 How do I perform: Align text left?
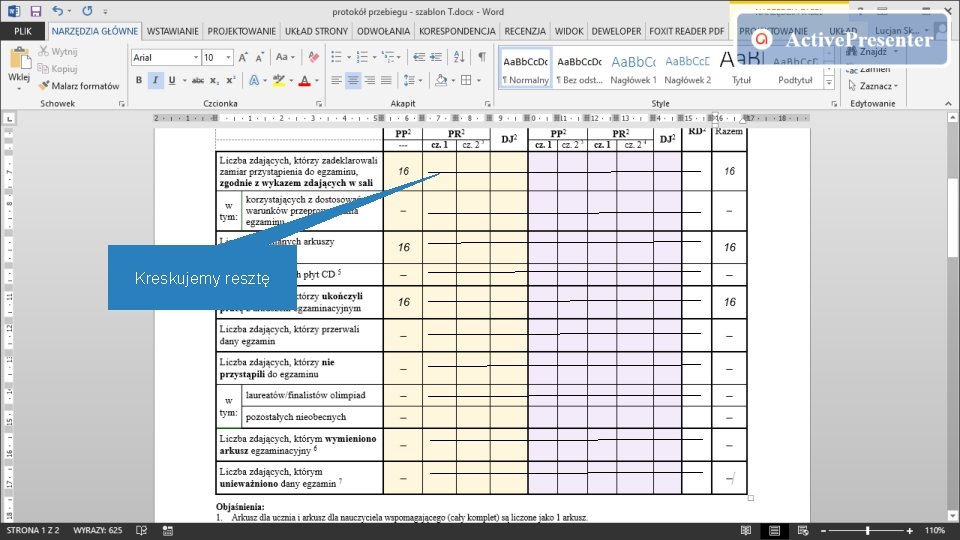point(336,80)
